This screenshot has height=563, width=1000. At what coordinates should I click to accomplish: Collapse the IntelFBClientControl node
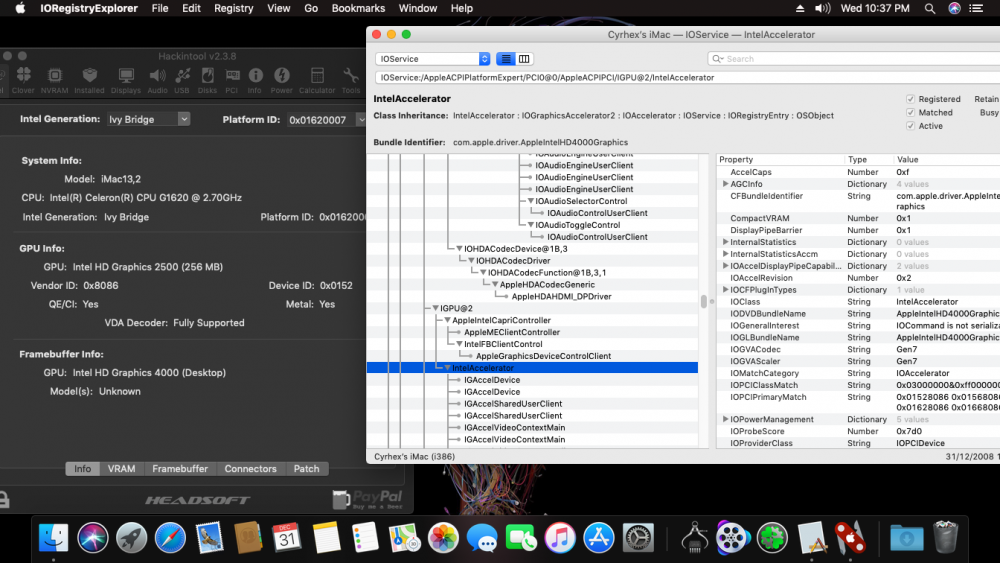pyautogui.click(x=459, y=344)
